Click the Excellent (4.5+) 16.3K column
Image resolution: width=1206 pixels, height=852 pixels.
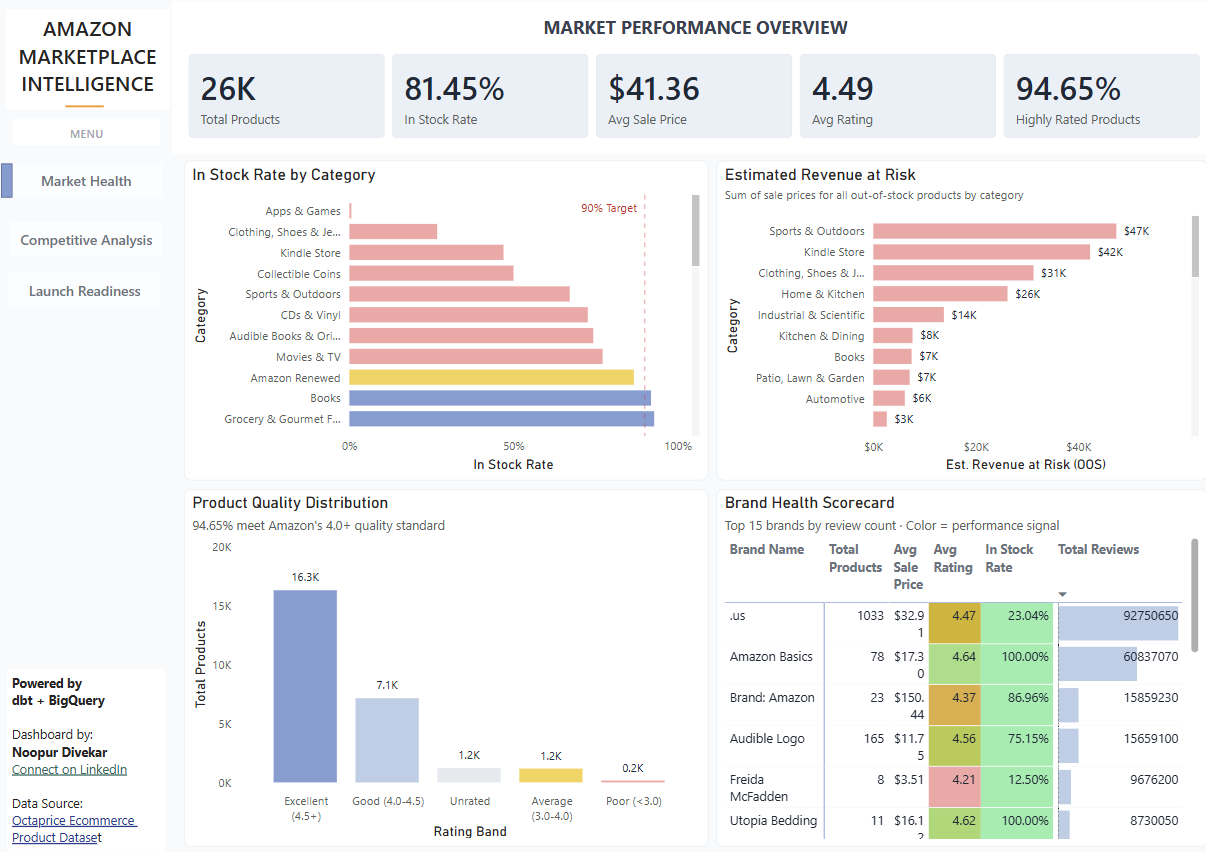(305, 686)
